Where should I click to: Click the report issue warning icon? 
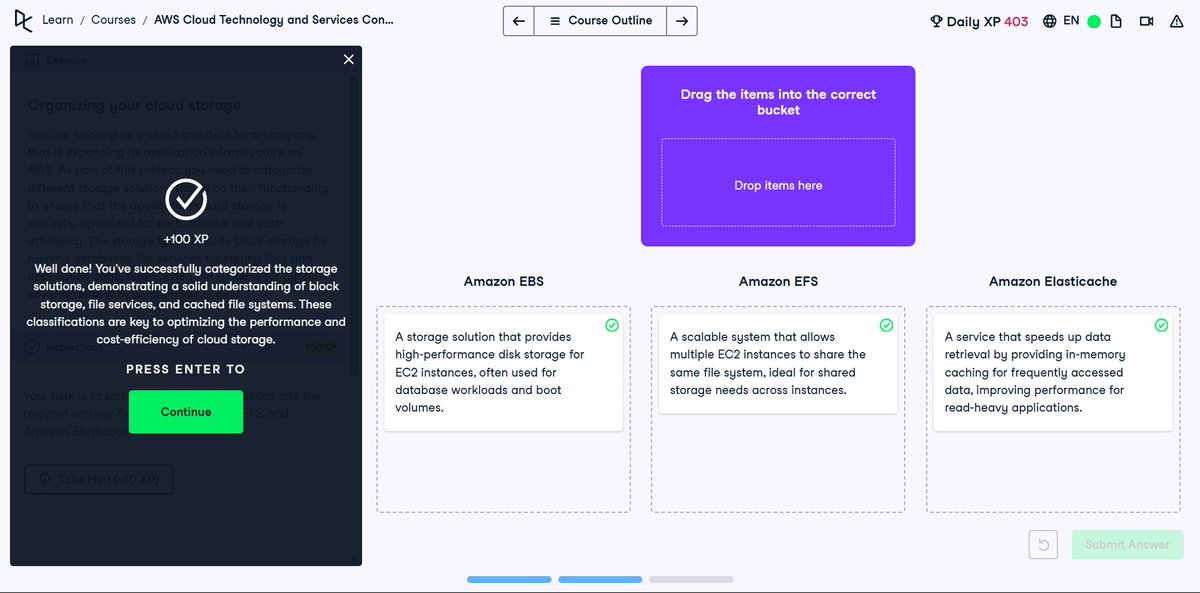pyautogui.click(x=1177, y=21)
